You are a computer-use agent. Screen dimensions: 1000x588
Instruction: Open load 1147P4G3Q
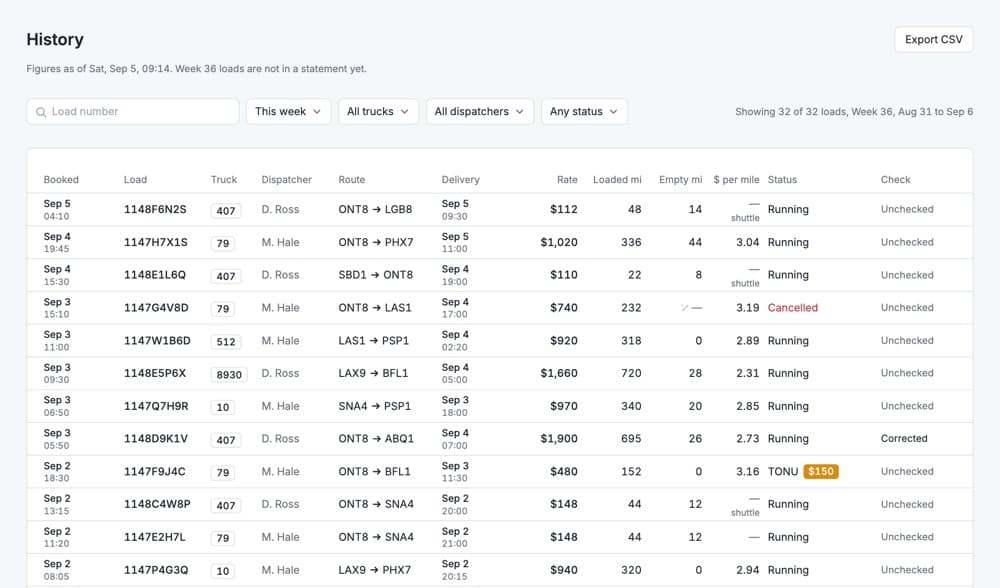(x=156, y=570)
